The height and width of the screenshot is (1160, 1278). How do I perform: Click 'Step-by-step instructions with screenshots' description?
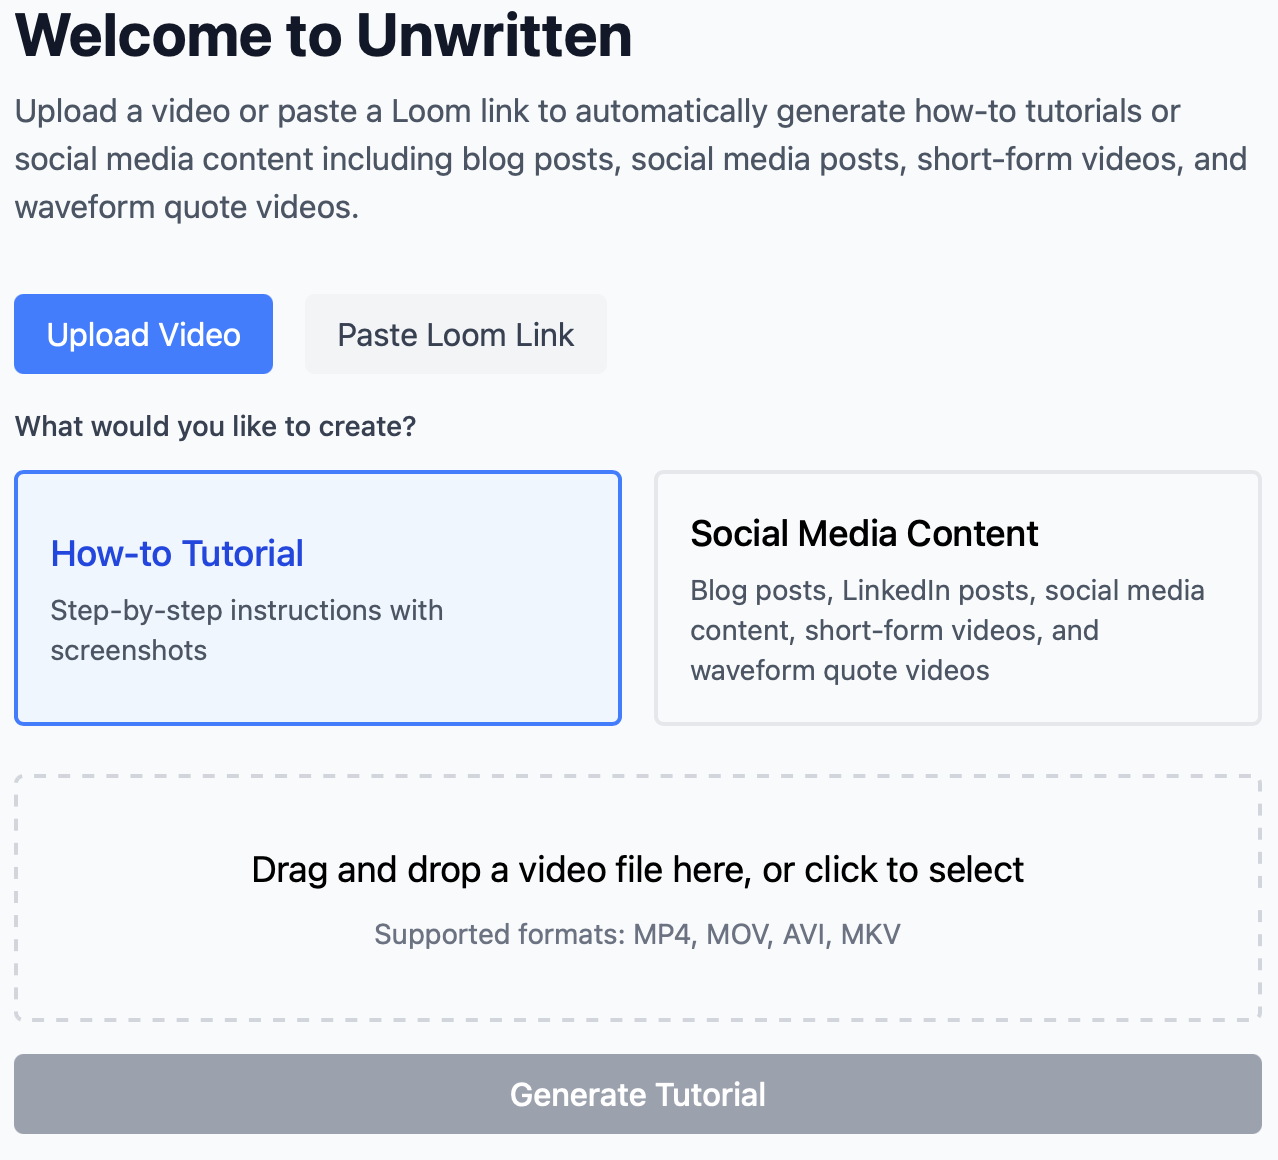pos(247,630)
